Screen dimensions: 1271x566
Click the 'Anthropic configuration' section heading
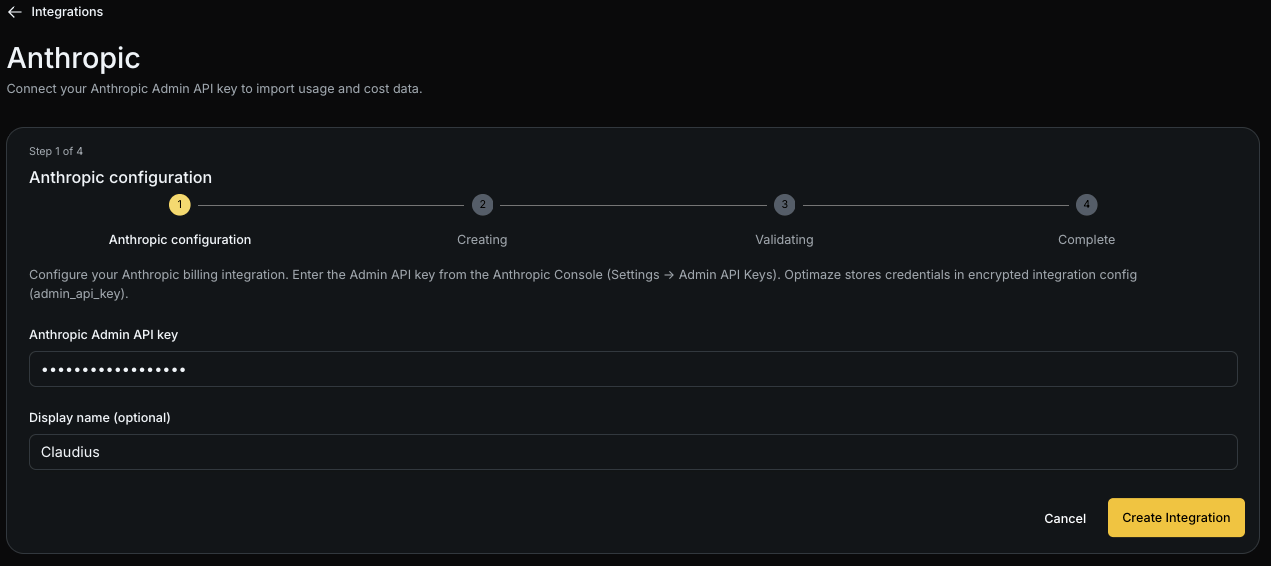[x=120, y=177]
